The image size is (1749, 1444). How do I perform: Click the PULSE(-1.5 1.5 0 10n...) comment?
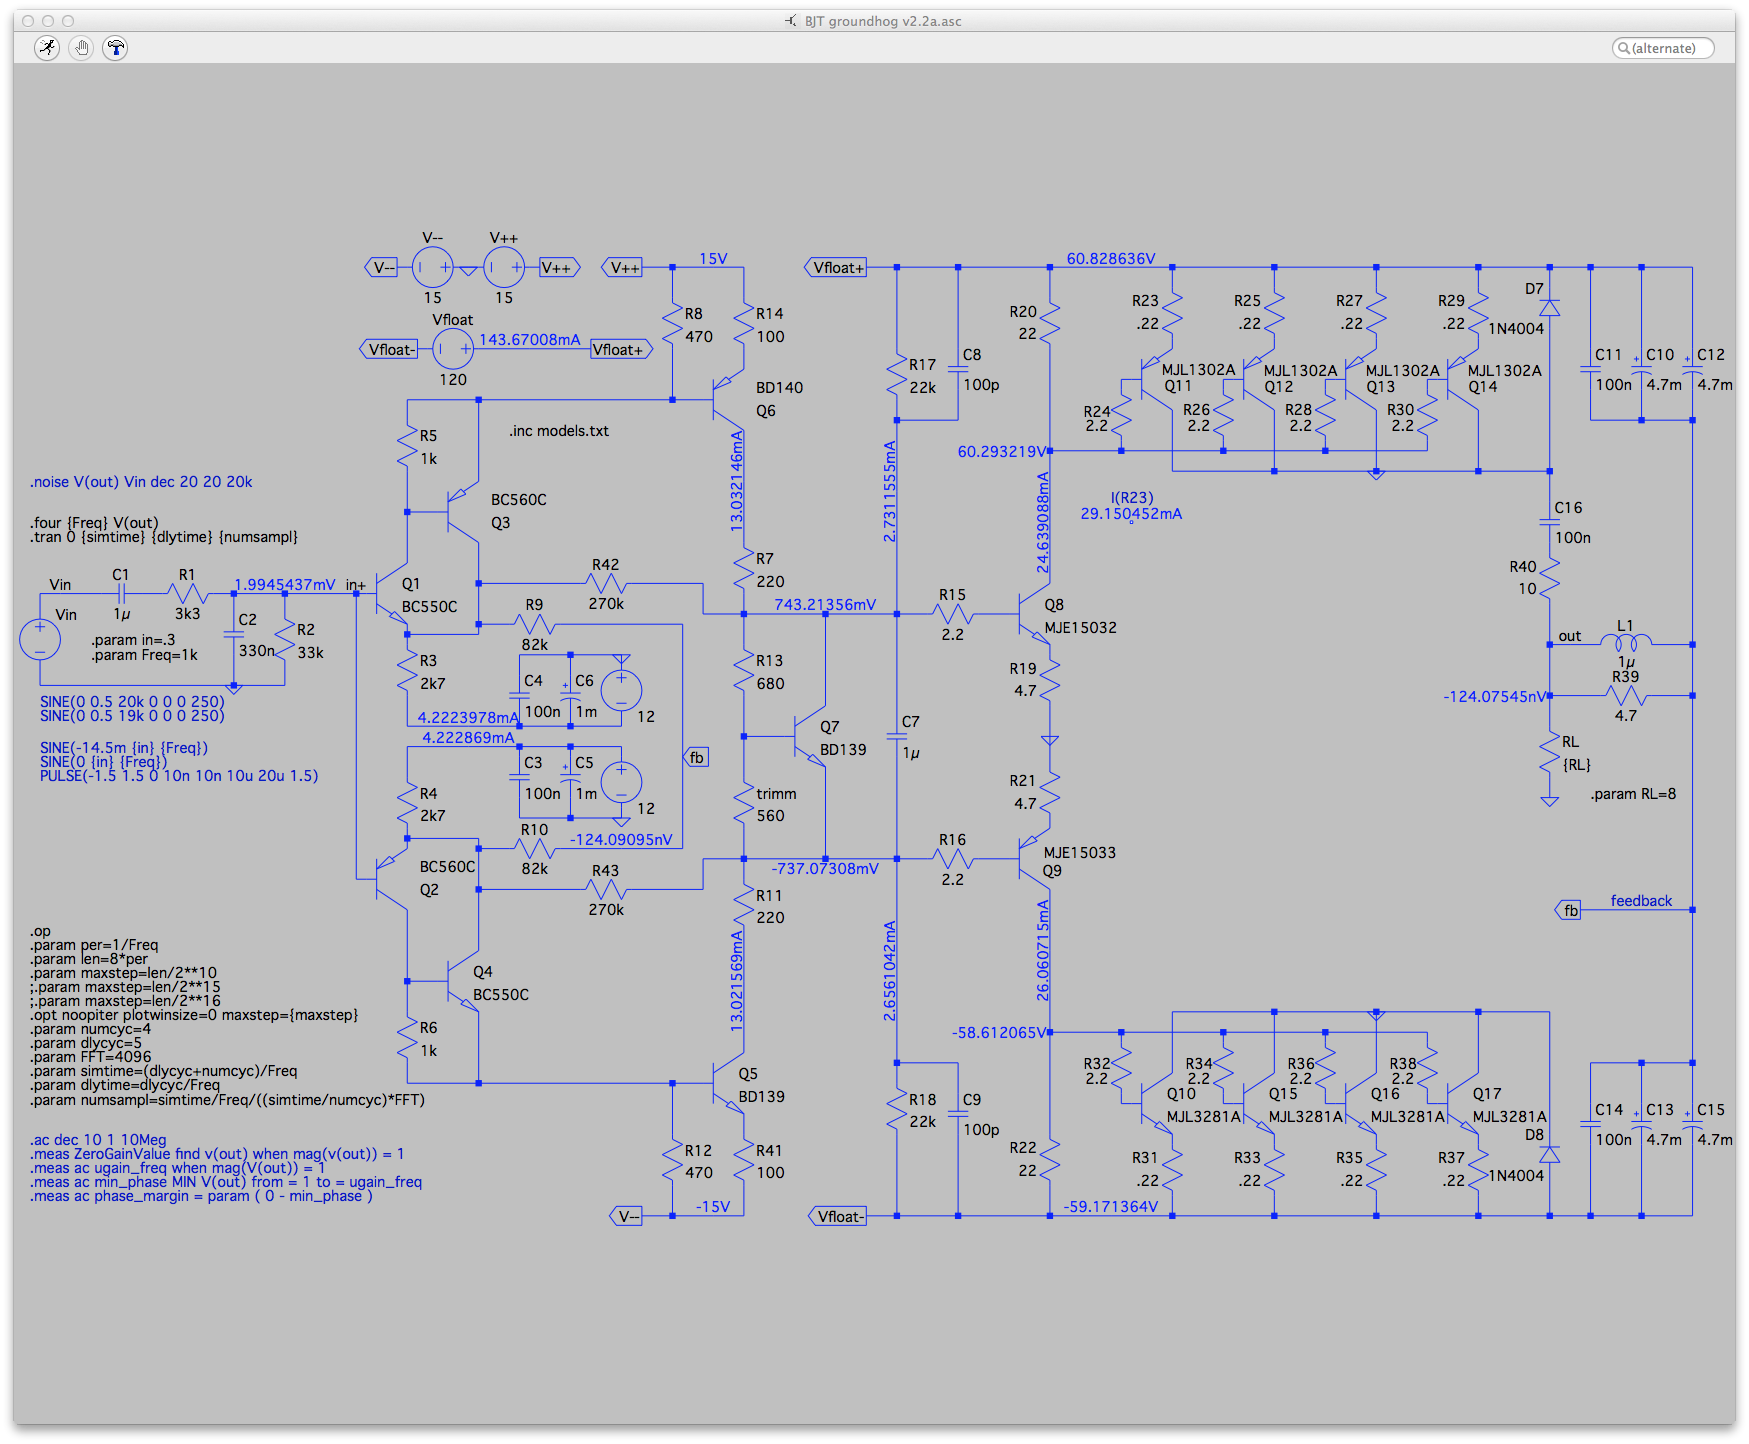point(179,776)
